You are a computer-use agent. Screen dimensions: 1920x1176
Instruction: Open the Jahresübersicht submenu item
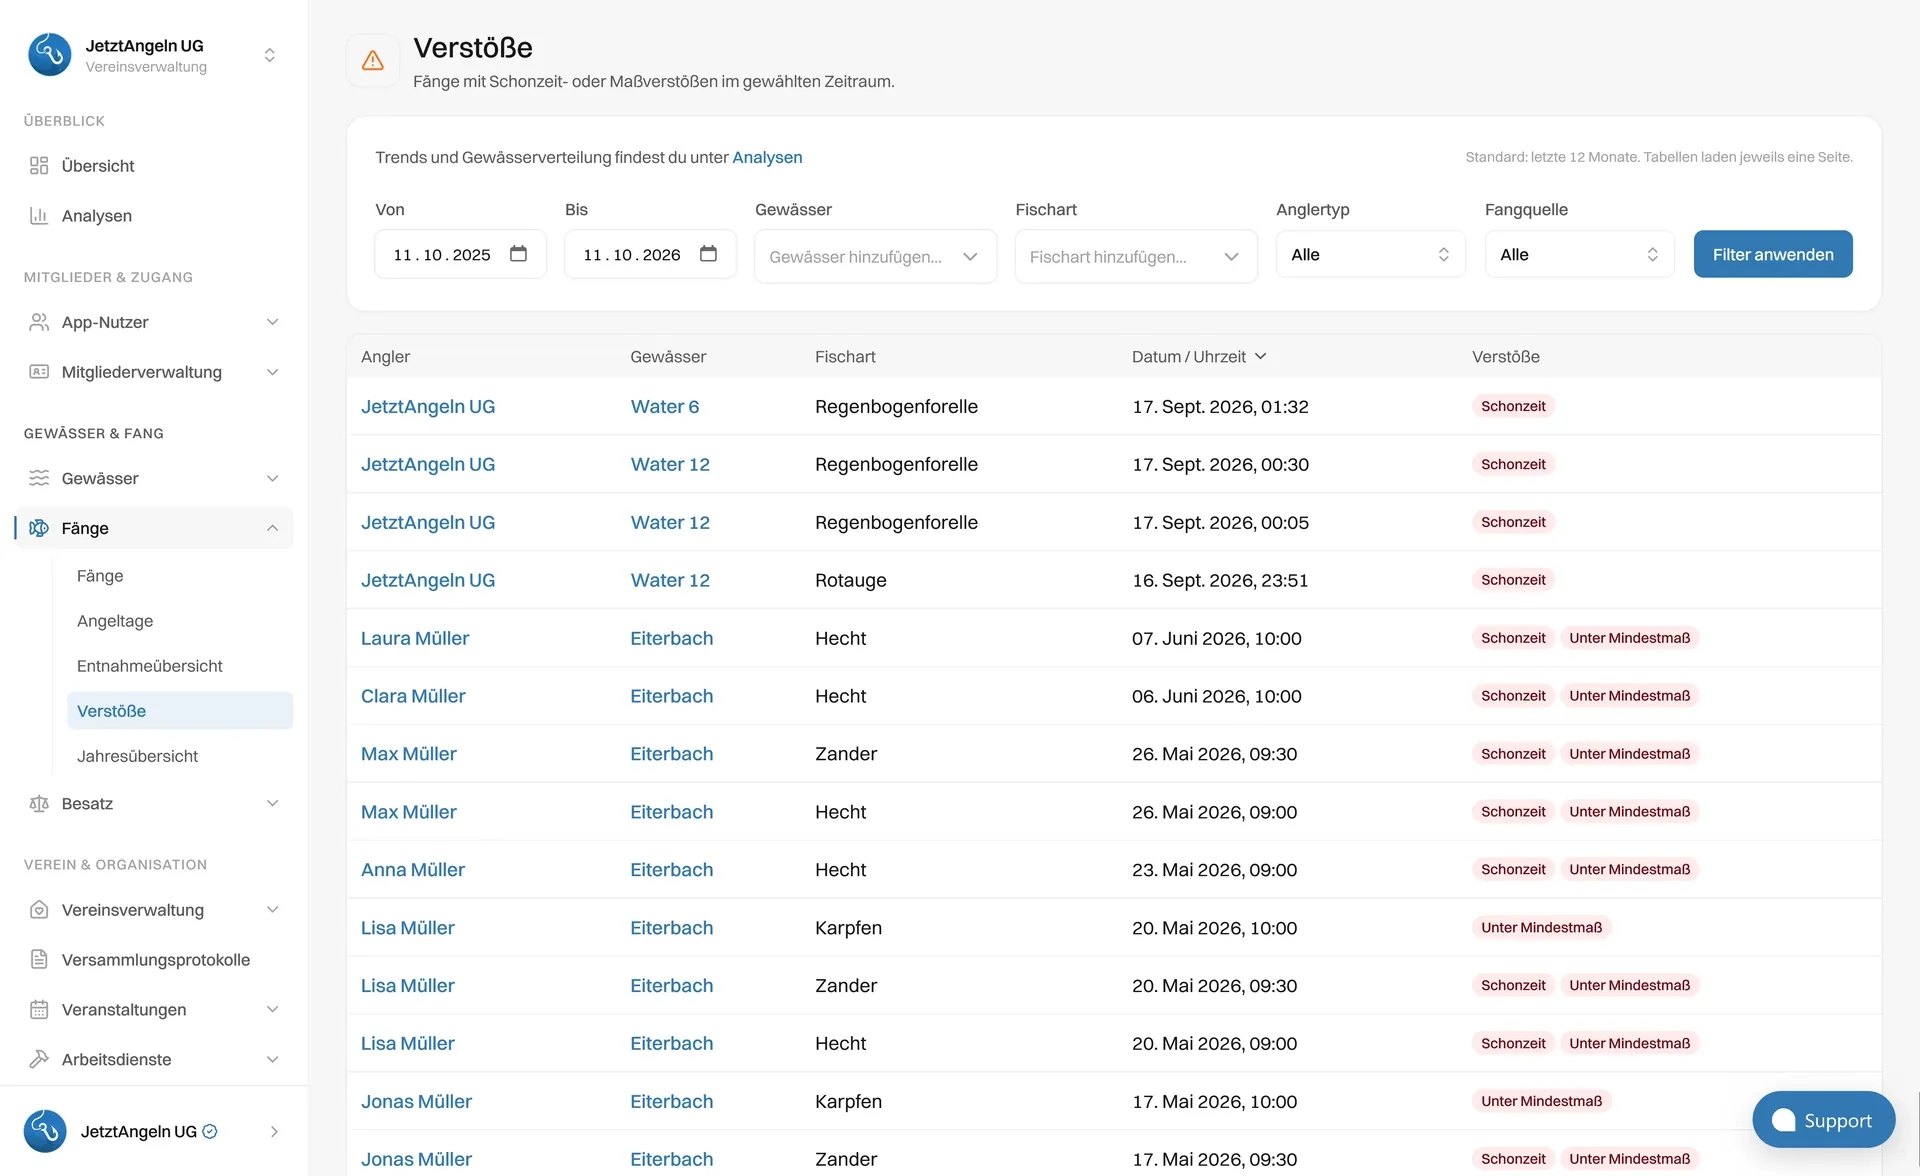pyautogui.click(x=137, y=756)
